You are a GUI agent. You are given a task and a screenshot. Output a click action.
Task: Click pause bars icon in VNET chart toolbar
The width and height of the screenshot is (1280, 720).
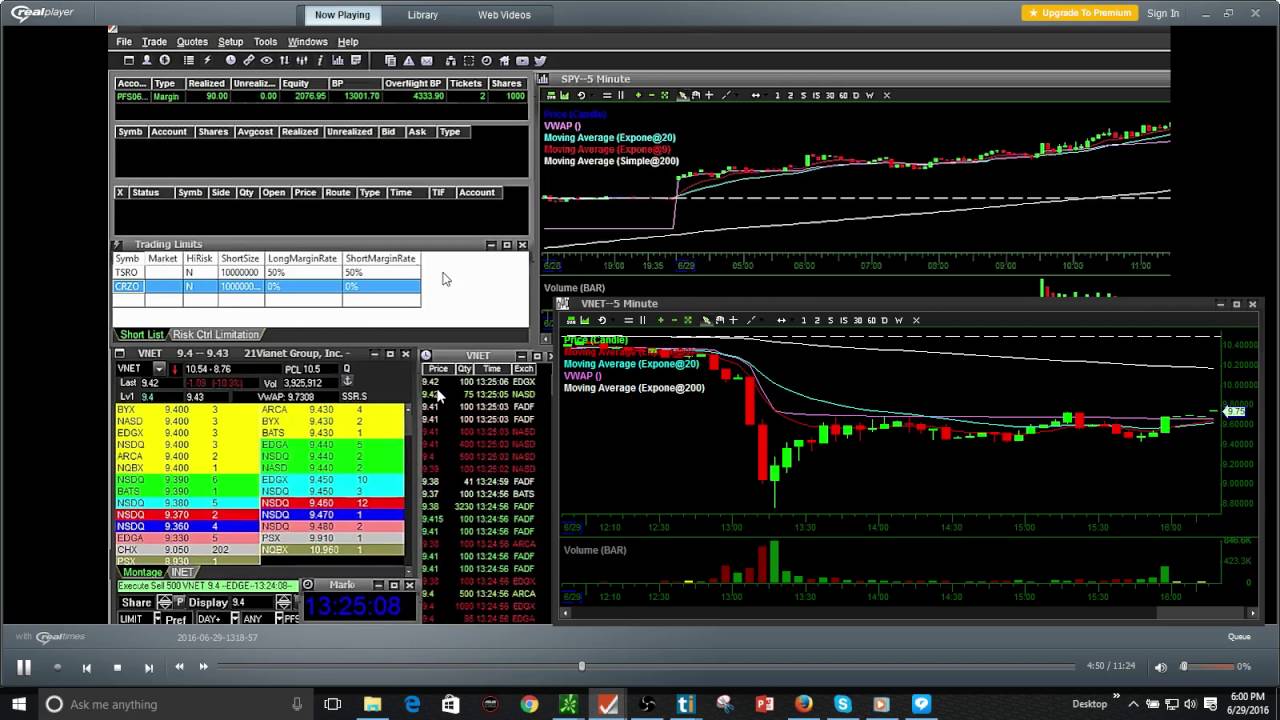point(642,320)
